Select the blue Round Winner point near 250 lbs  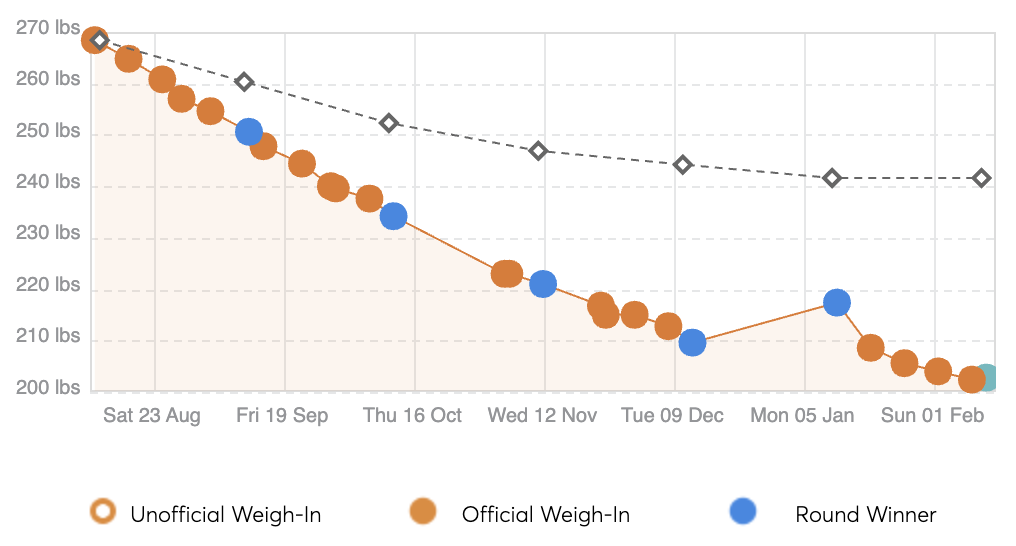[249, 131]
